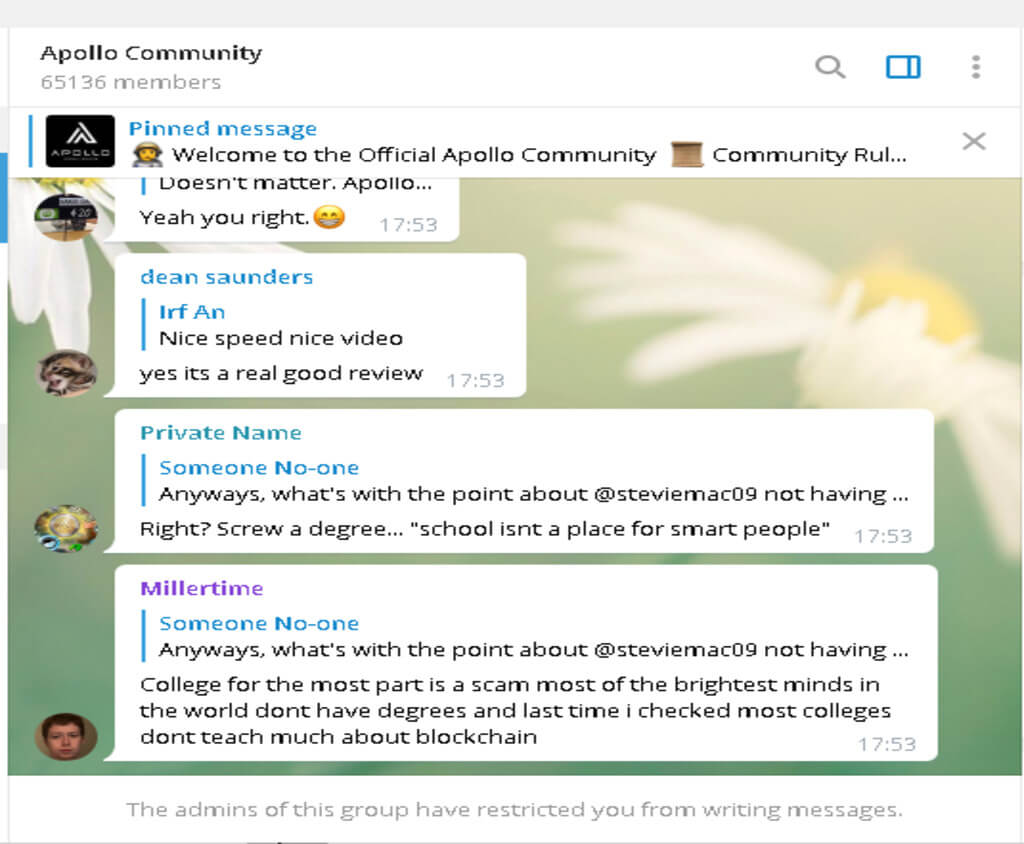Dismiss the pinned message with X
Viewport: 1024px width, 844px height.
pos(973,141)
